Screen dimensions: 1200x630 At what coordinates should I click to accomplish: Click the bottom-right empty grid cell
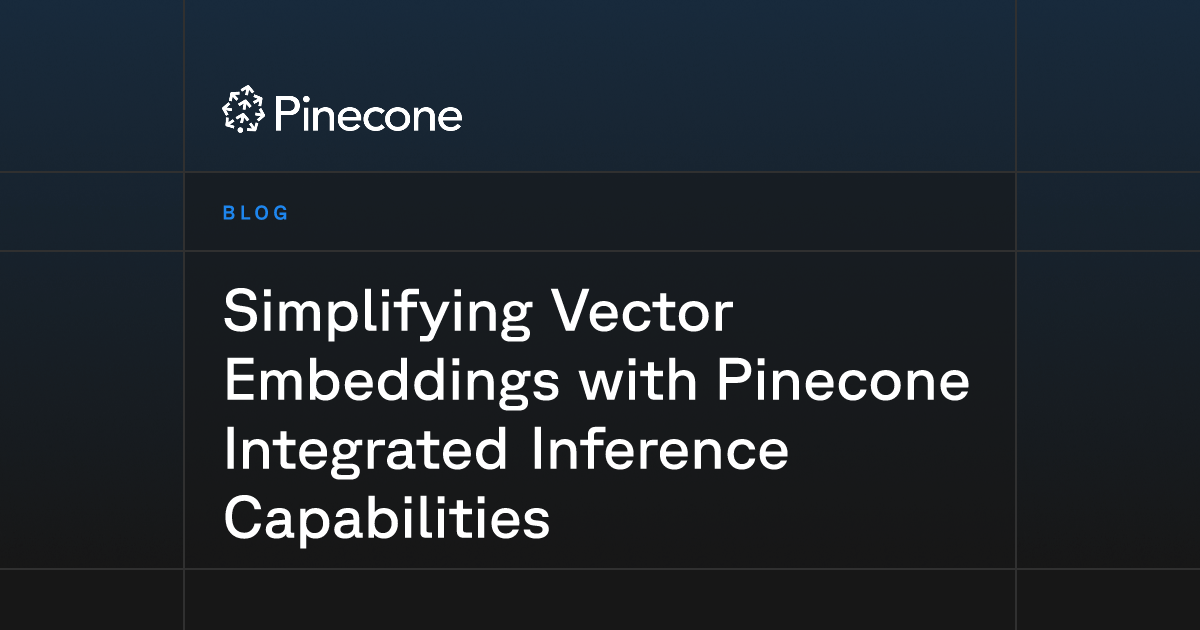coord(1108,600)
